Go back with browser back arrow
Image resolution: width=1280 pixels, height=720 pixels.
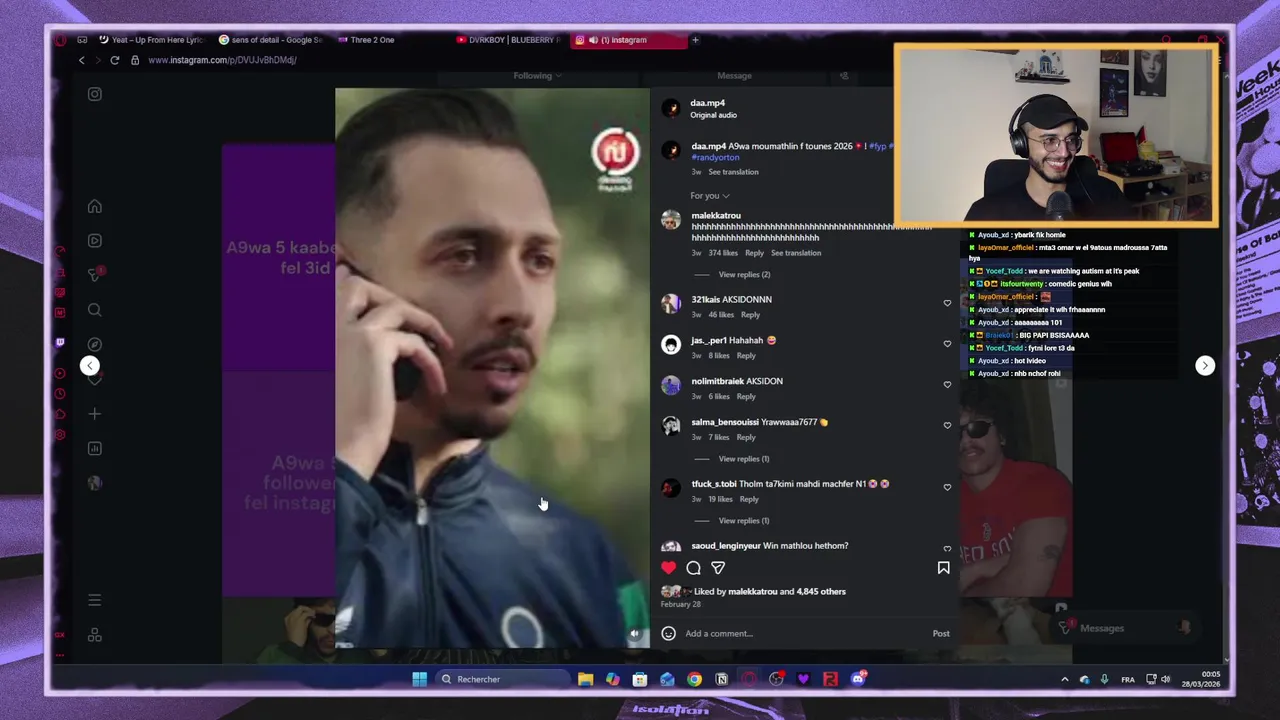(82, 60)
